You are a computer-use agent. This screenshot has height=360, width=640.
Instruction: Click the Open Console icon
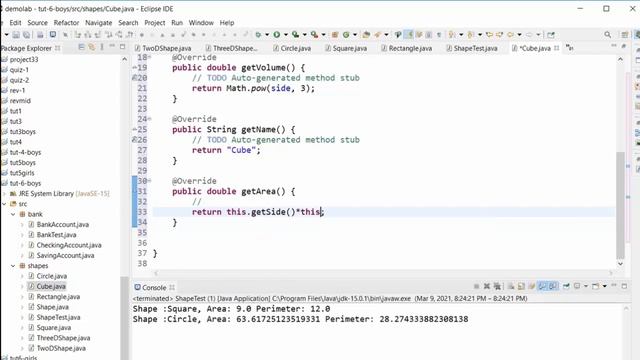(596, 286)
